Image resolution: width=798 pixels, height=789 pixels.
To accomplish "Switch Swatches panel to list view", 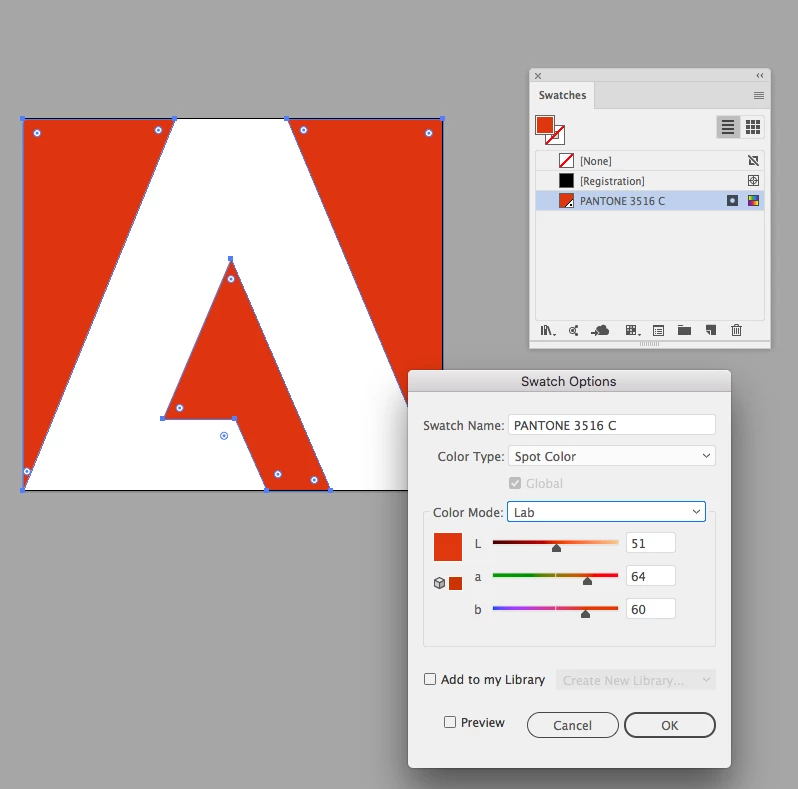I will pos(728,127).
